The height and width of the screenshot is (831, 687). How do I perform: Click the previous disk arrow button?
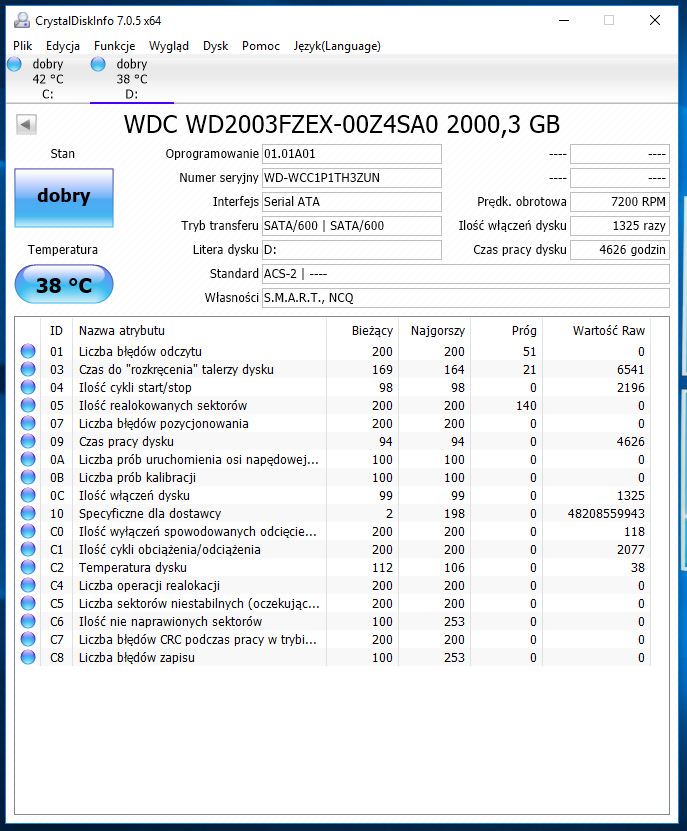click(26, 125)
